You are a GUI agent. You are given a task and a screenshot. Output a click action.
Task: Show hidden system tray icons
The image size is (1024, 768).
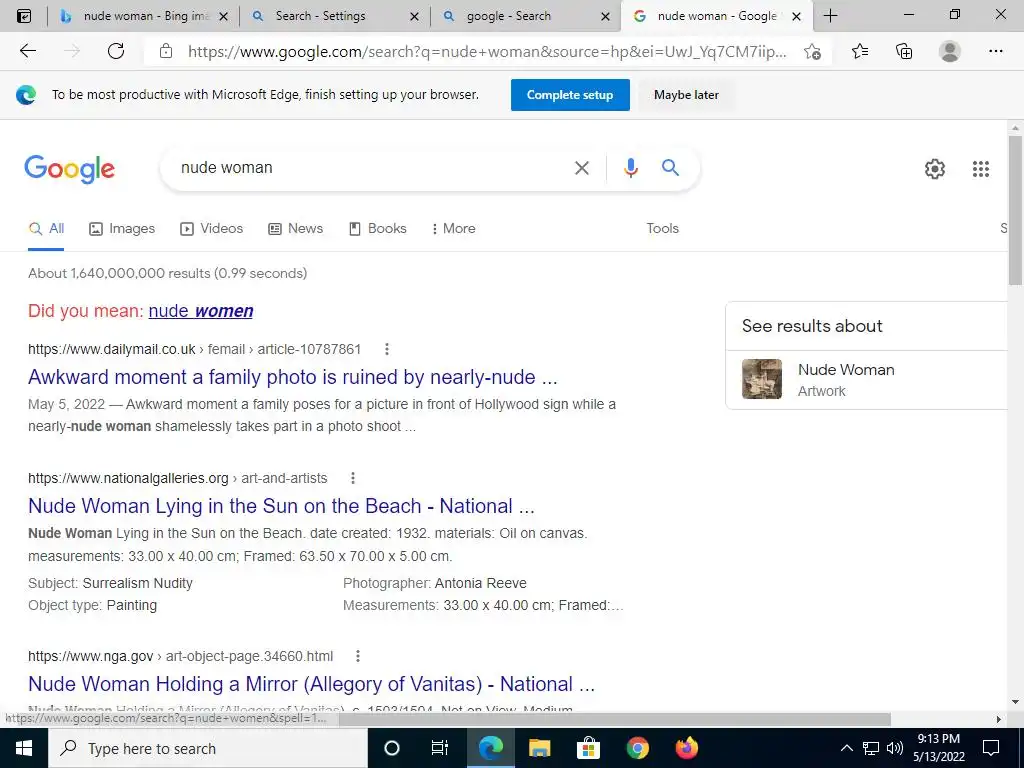846,748
